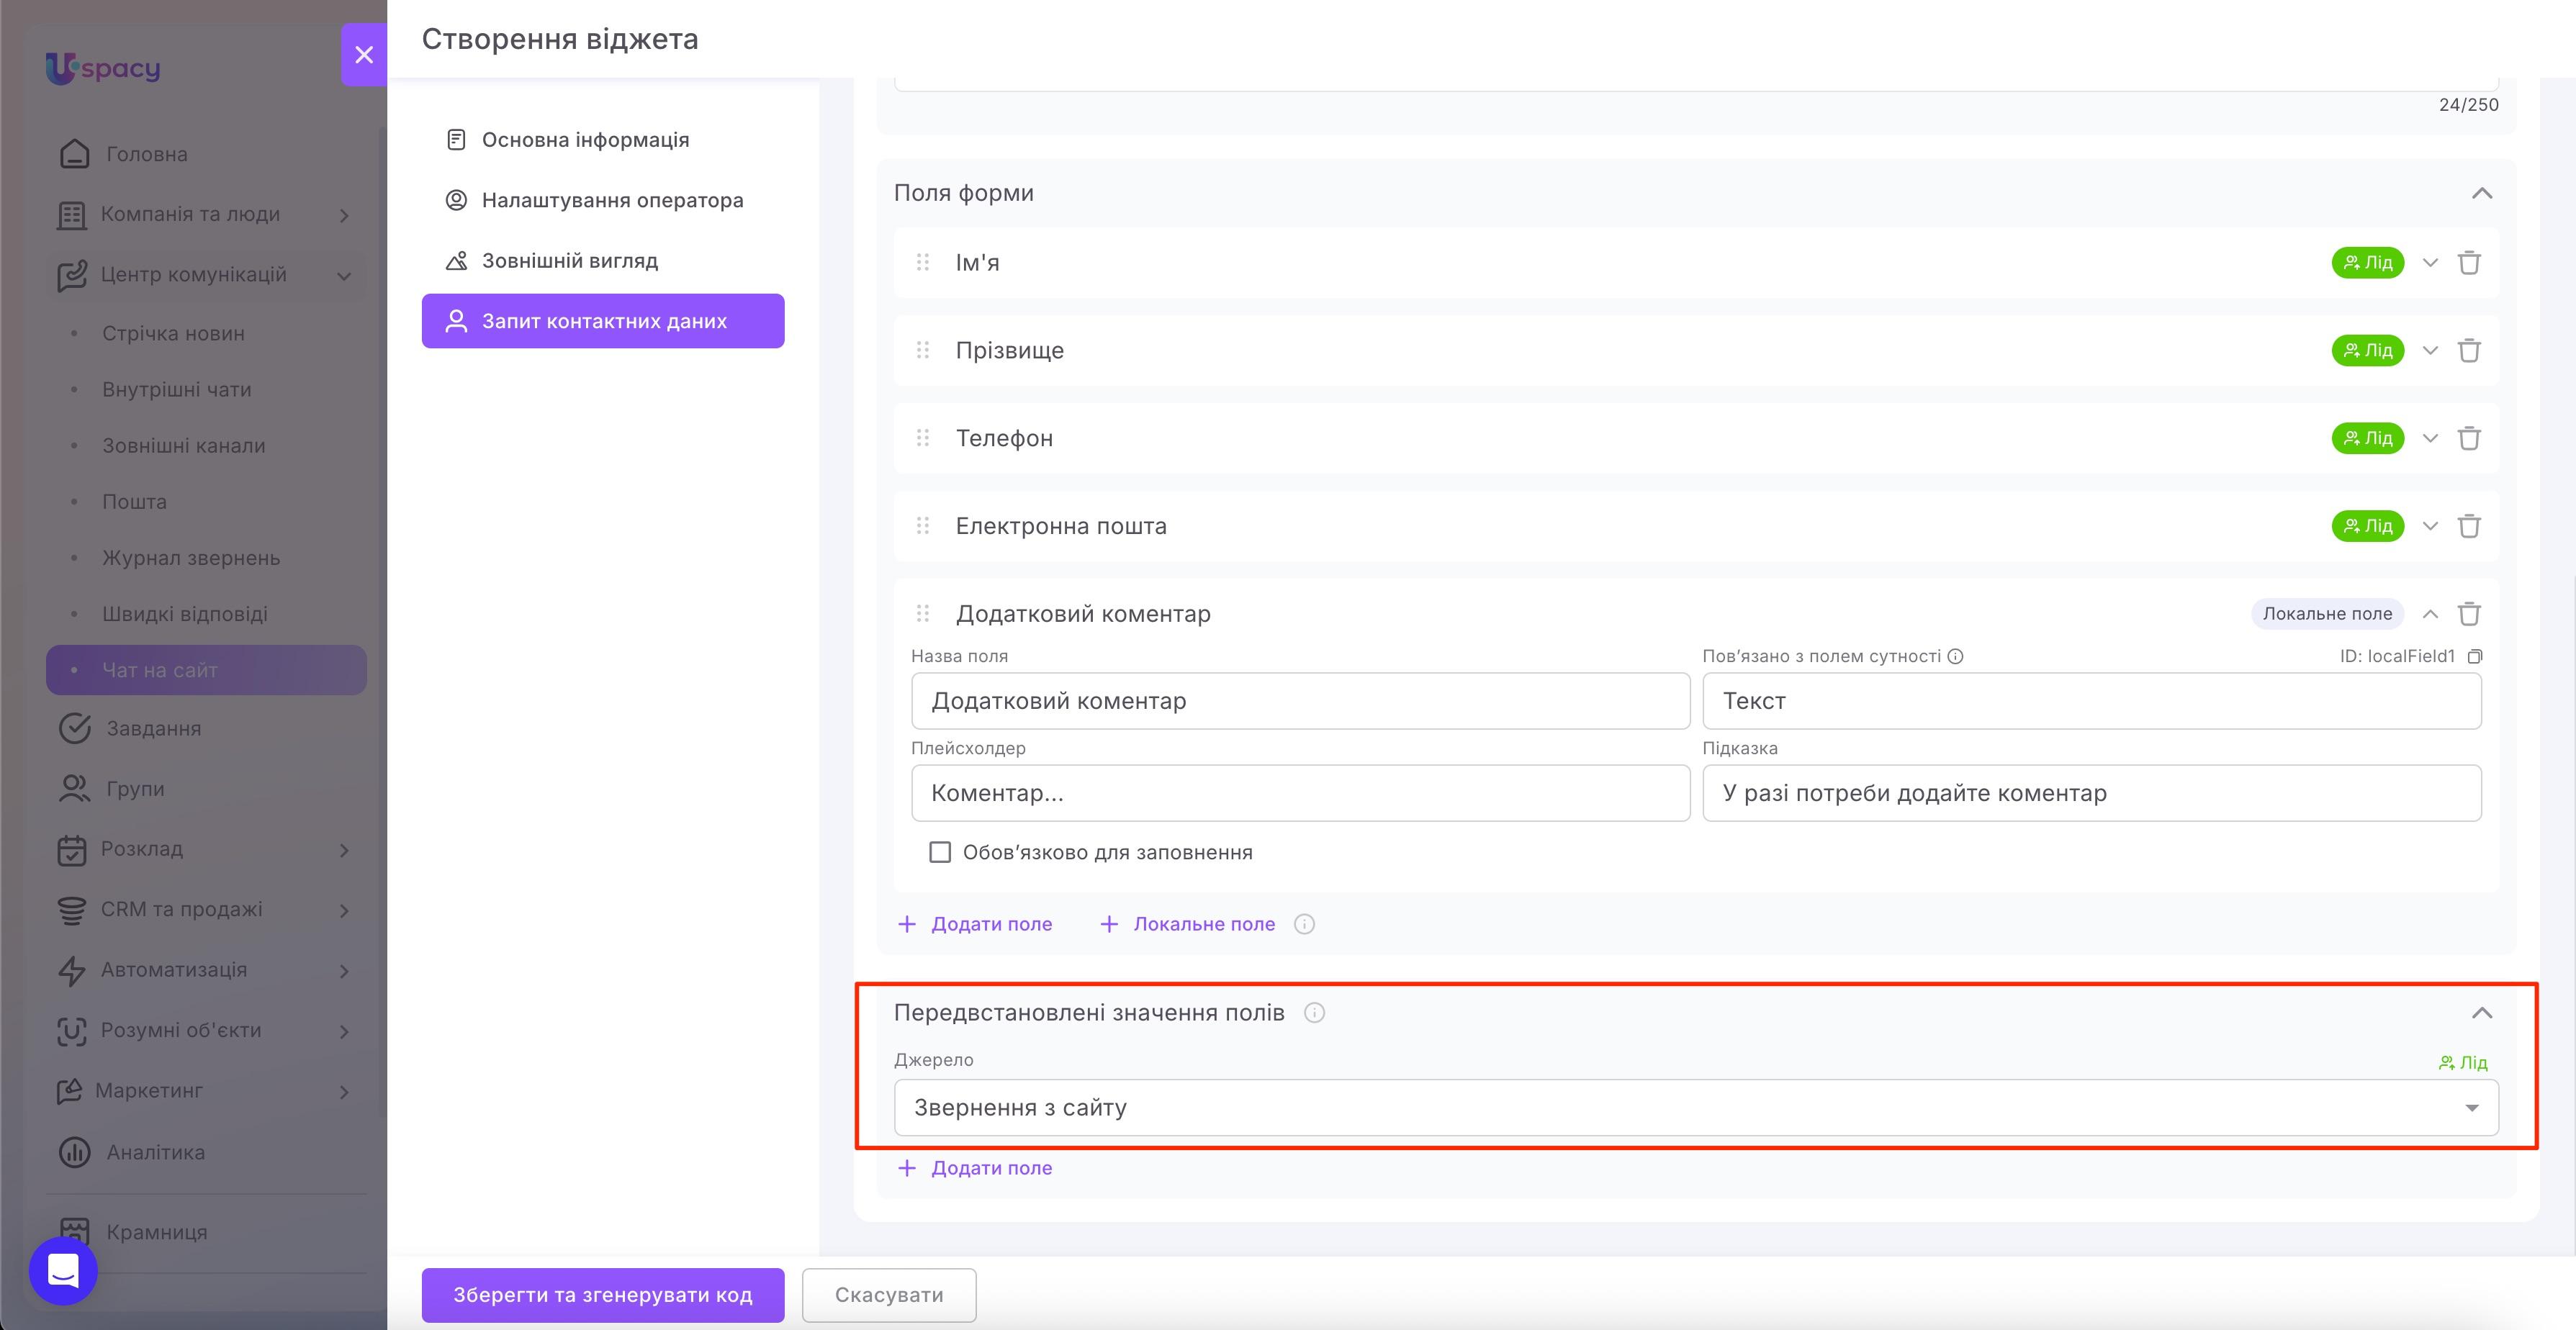Collapse Додатковий коментар field settings

pyautogui.click(x=2430, y=614)
